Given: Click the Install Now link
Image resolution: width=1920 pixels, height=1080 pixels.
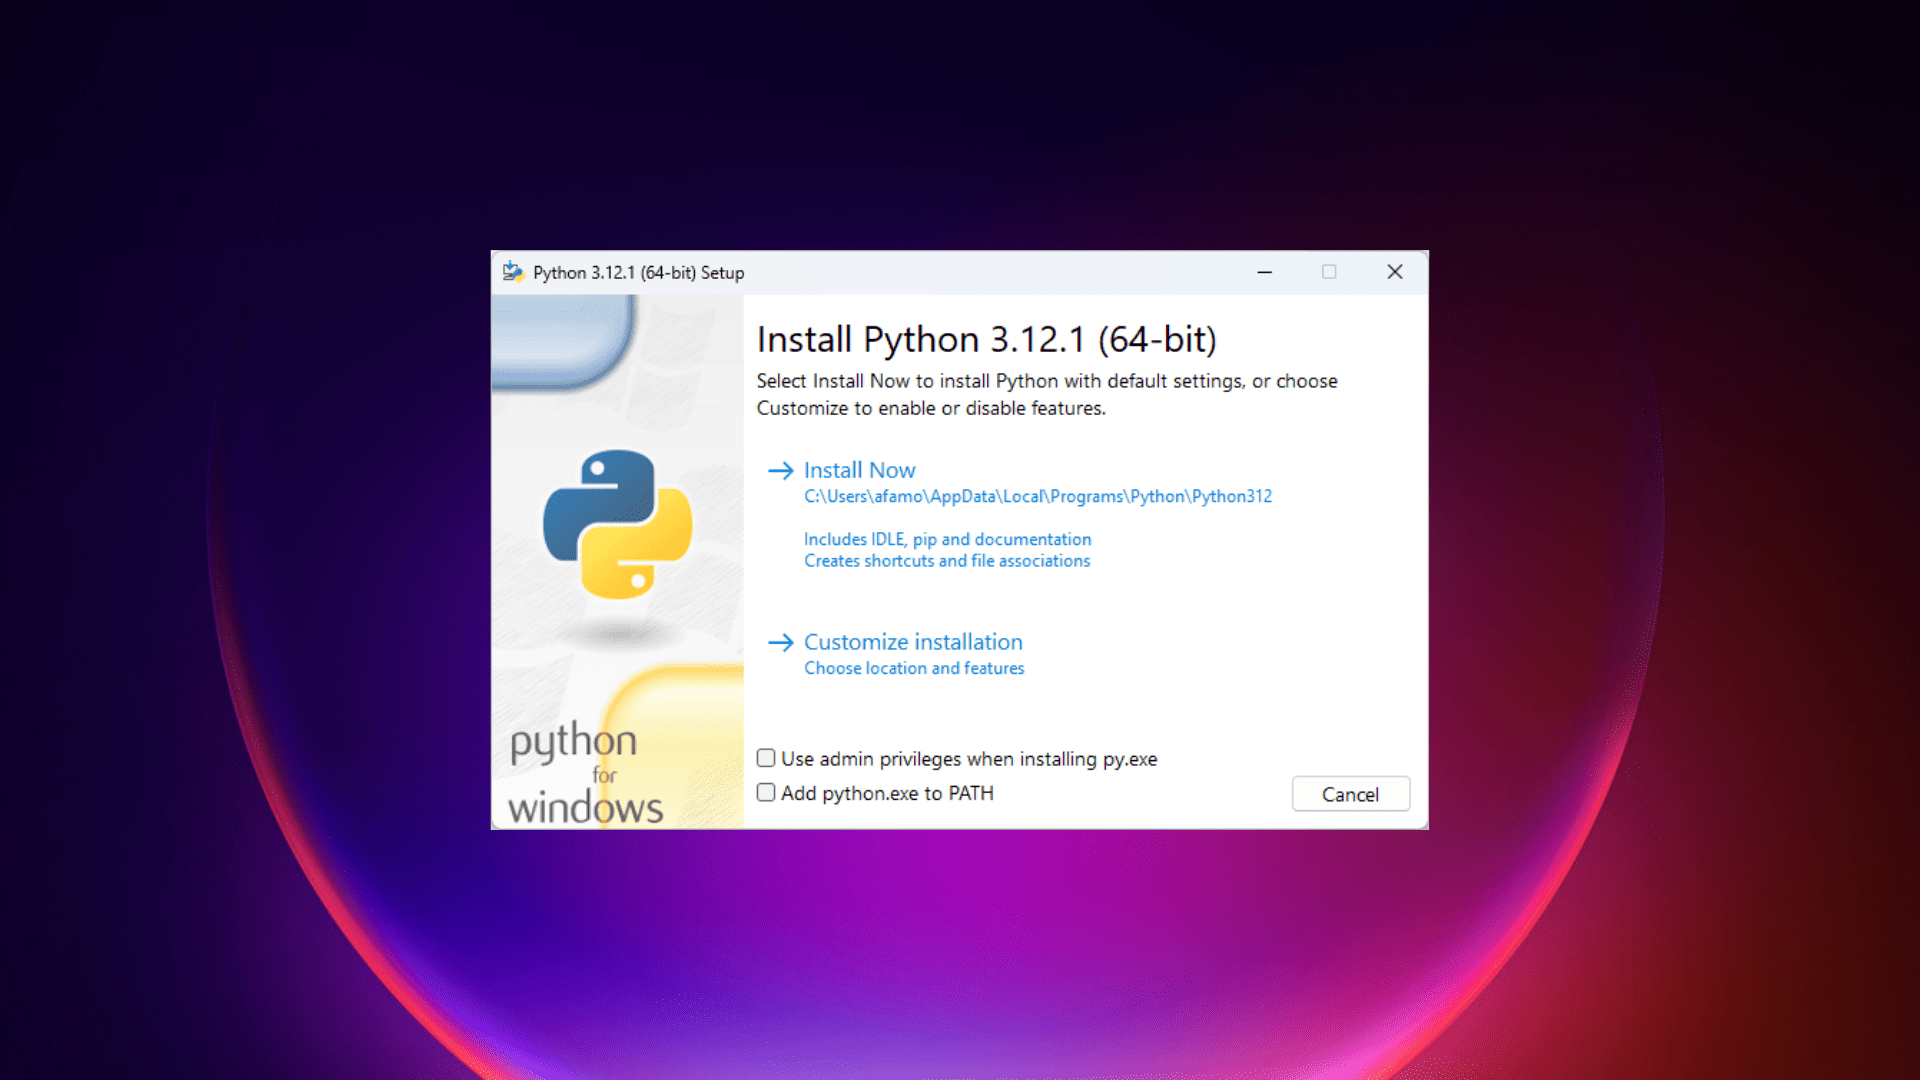Looking at the screenshot, I should [859, 470].
